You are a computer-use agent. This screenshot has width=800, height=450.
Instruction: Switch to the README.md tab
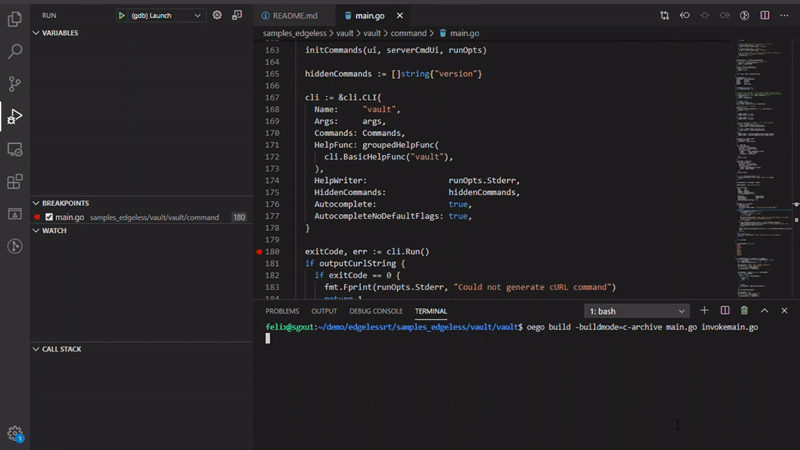pyautogui.click(x=294, y=16)
